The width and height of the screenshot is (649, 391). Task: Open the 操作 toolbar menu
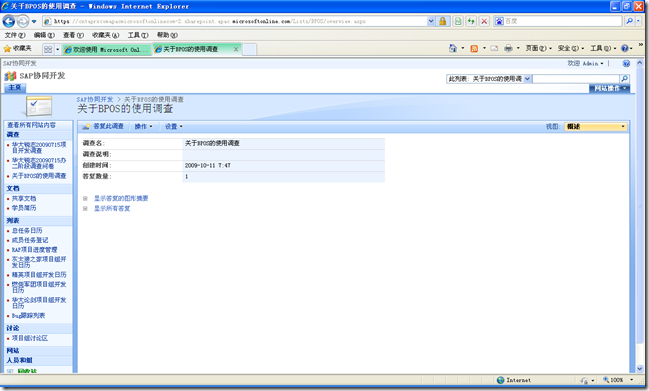(143, 127)
